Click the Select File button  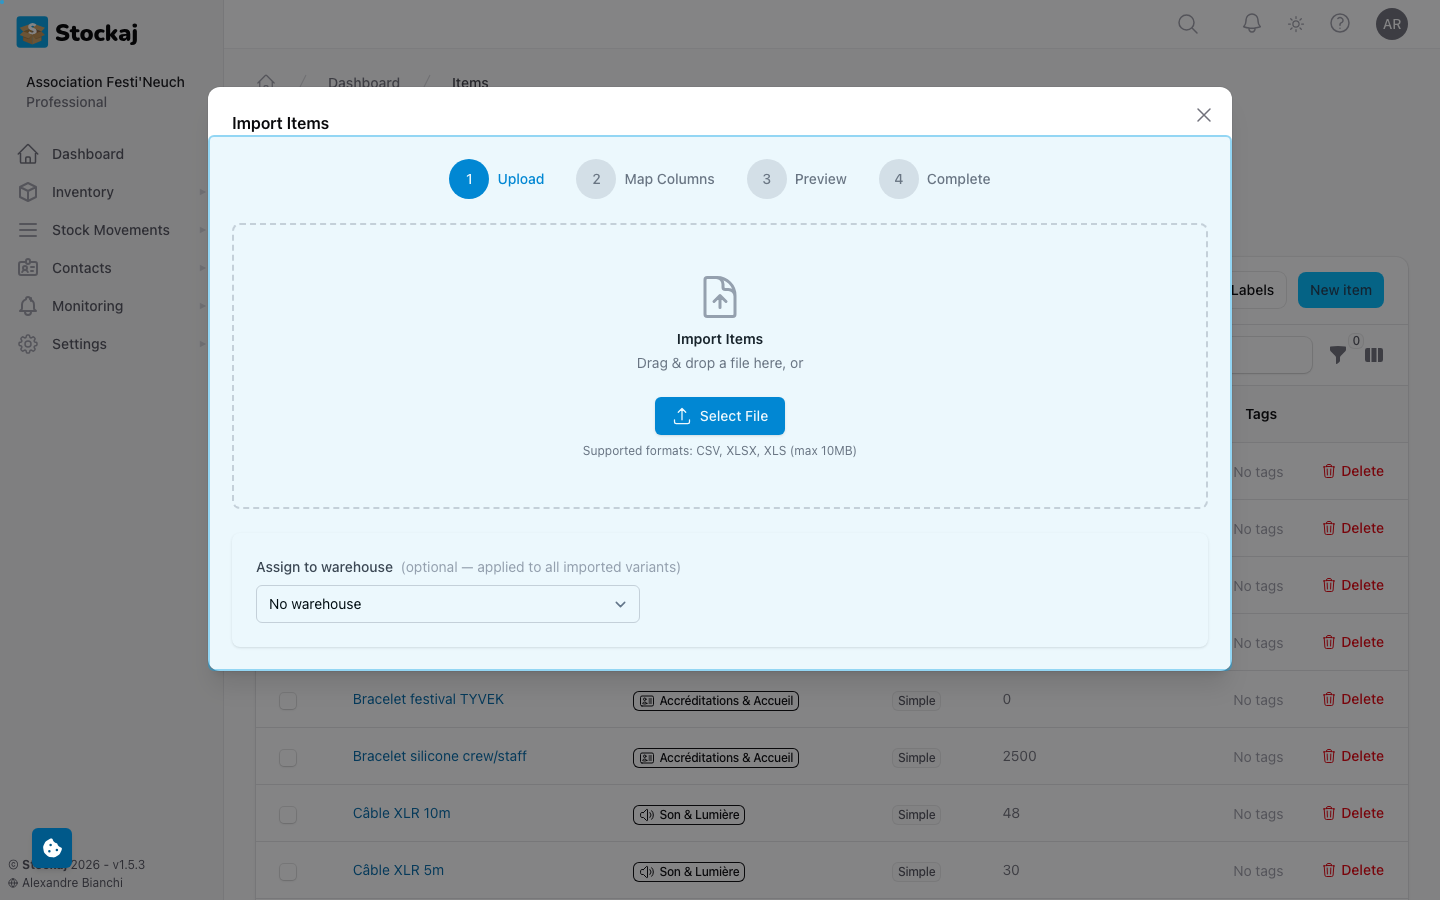(x=720, y=416)
